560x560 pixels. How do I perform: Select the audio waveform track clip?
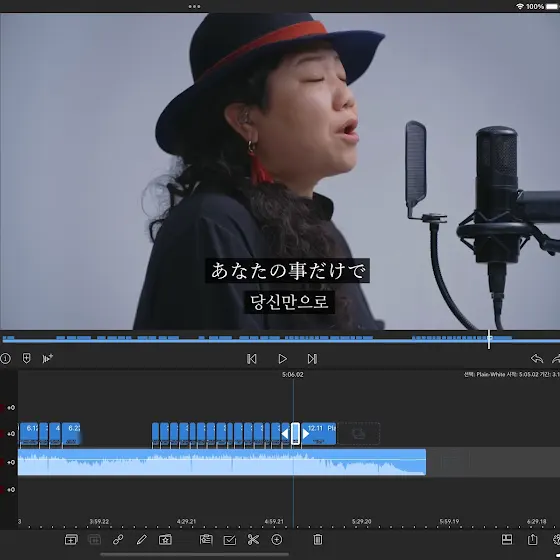click(222, 462)
